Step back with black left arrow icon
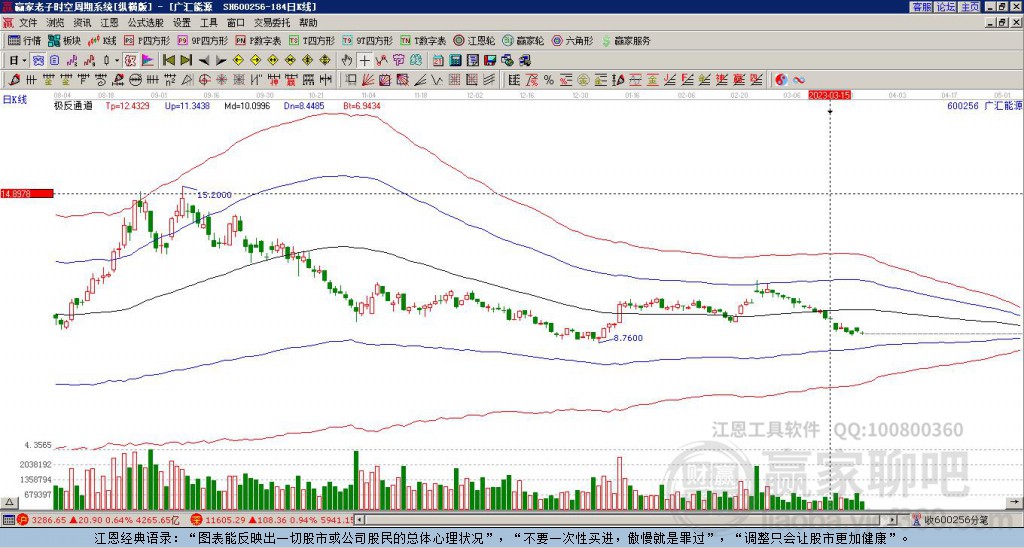 click(204, 61)
